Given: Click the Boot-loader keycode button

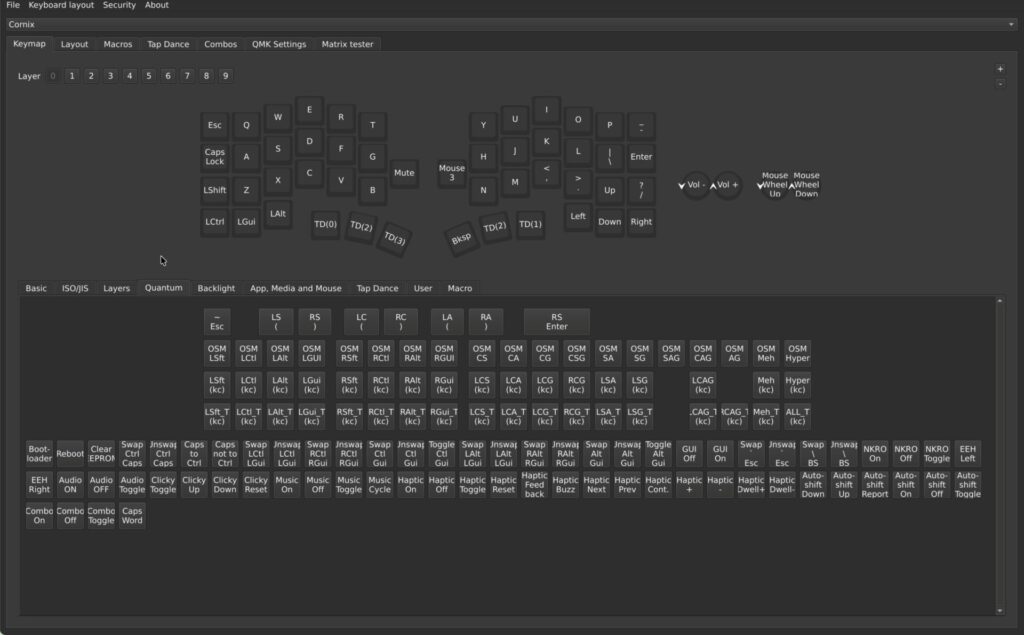Looking at the screenshot, I should [39, 453].
